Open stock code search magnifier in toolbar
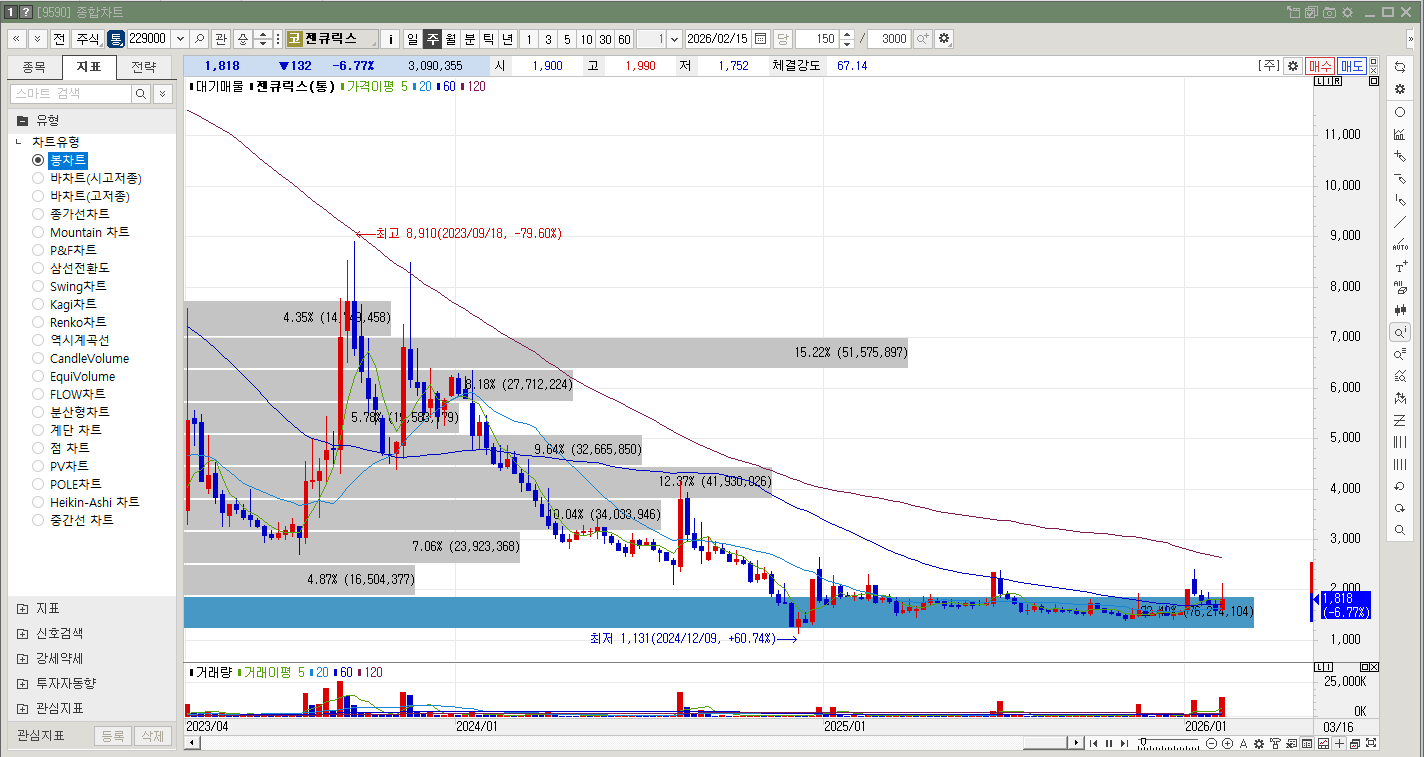1424x757 pixels. tap(199, 39)
